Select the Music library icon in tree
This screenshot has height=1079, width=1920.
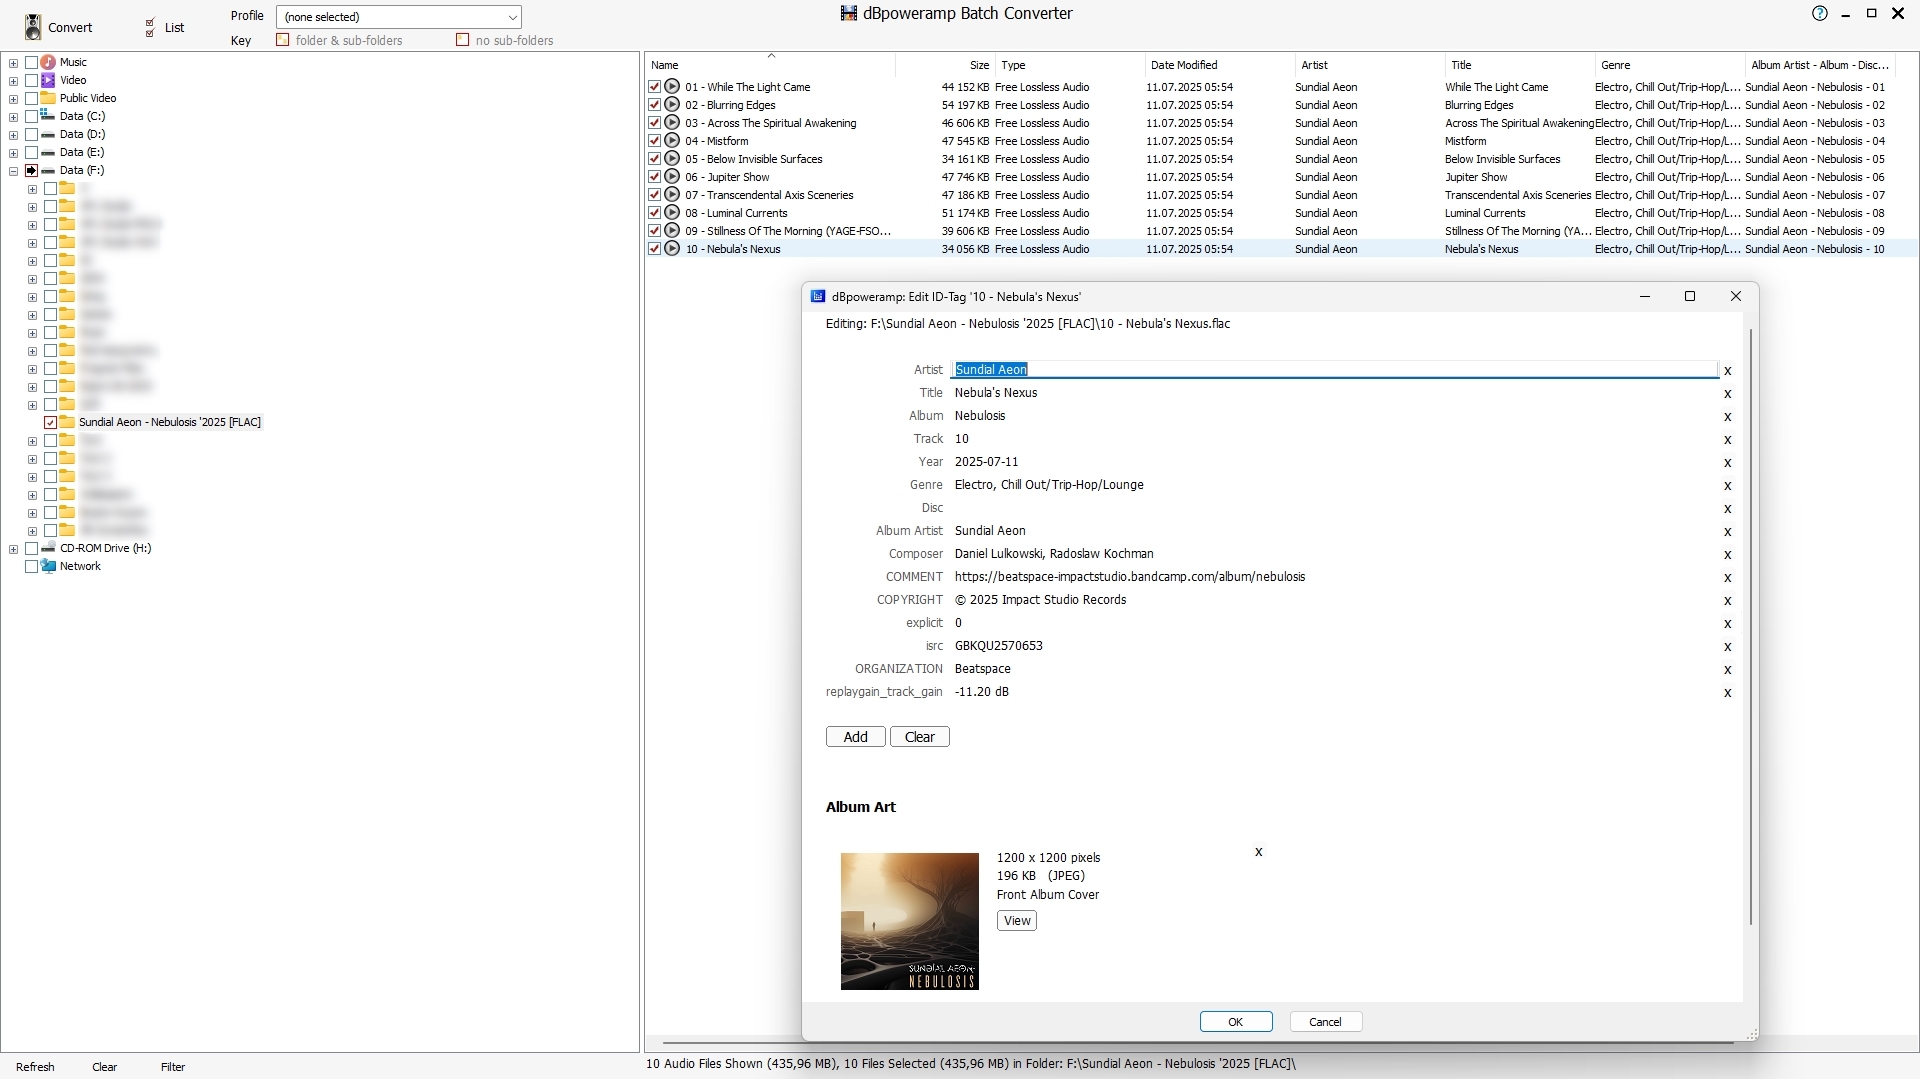[48, 62]
